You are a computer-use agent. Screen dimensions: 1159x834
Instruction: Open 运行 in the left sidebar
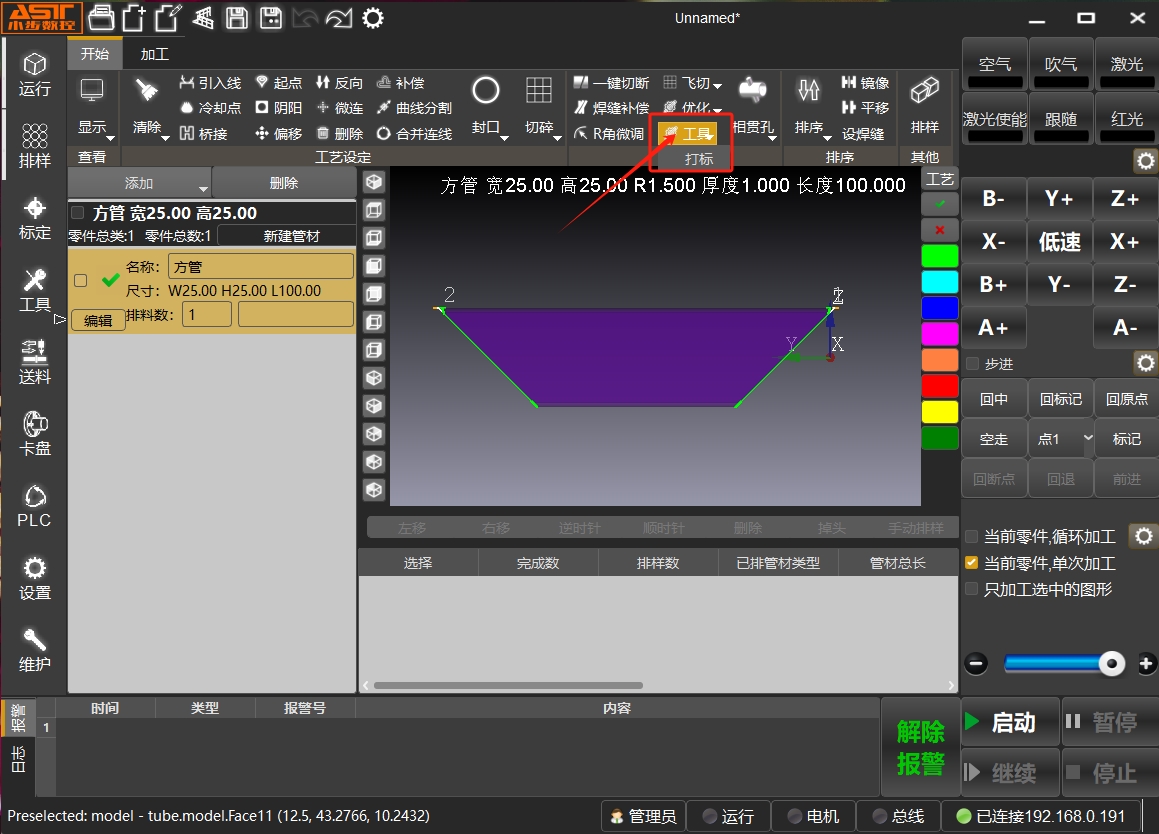(x=35, y=75)
